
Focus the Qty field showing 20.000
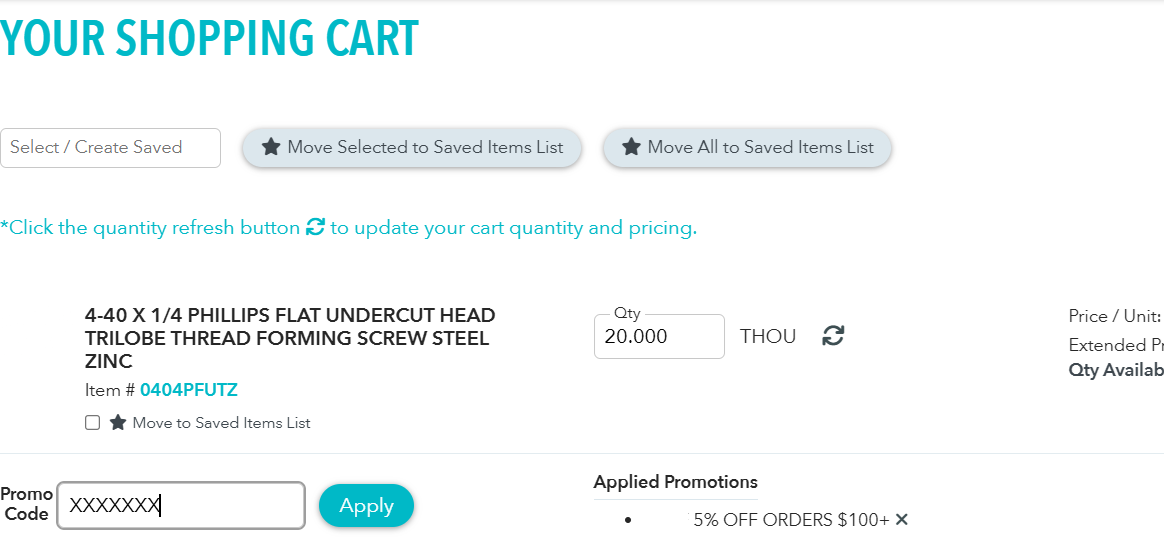pyautogui.click(x=658, y=337)
